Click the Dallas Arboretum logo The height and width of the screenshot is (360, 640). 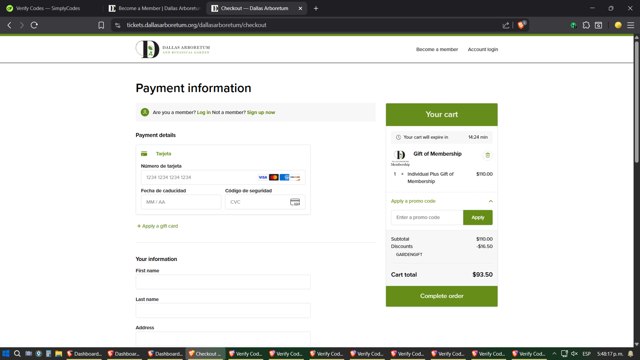pyautogui.click(x=173, y=49)
